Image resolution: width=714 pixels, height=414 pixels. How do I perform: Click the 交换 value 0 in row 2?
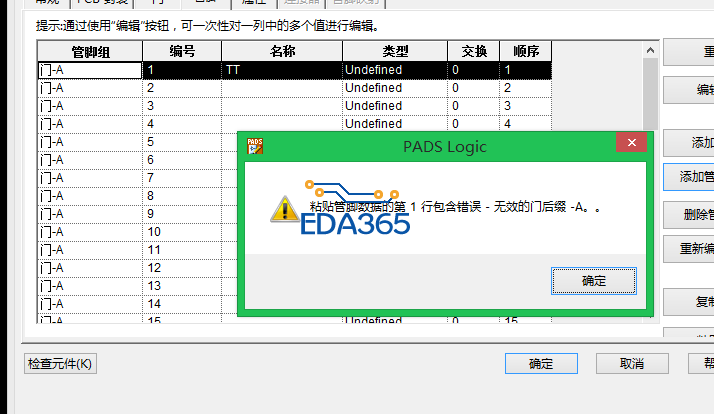[474, 88]
